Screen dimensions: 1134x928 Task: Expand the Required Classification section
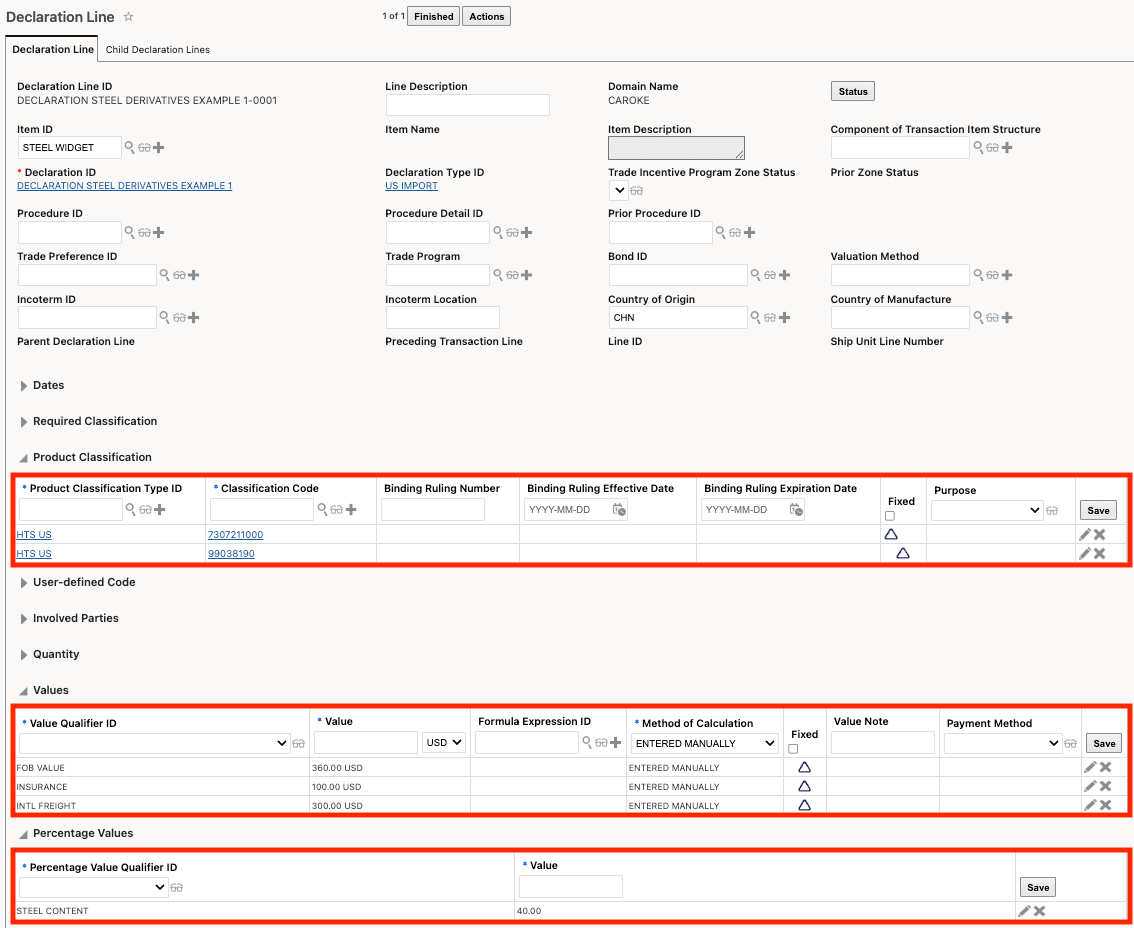[x=24, y=422]
